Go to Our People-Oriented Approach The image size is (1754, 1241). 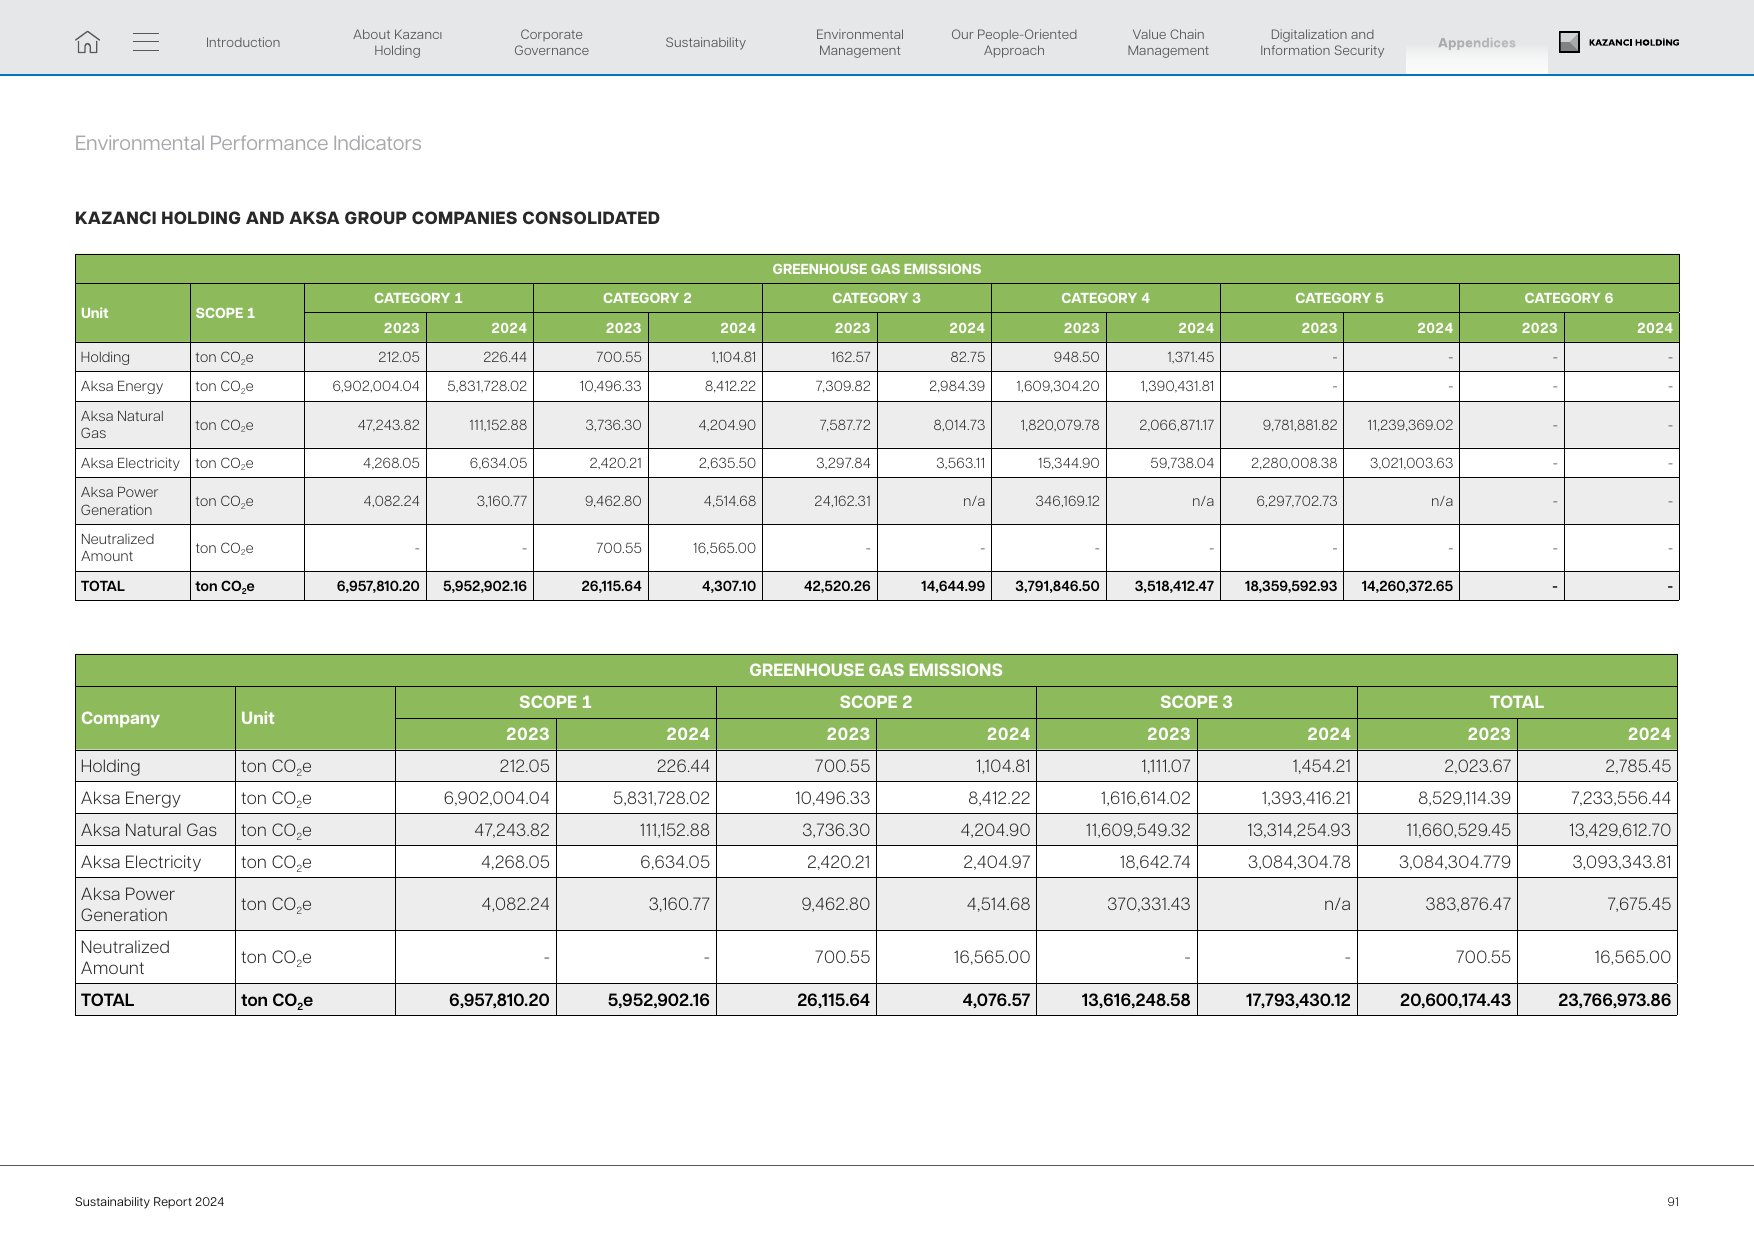tap(1014, 42)
